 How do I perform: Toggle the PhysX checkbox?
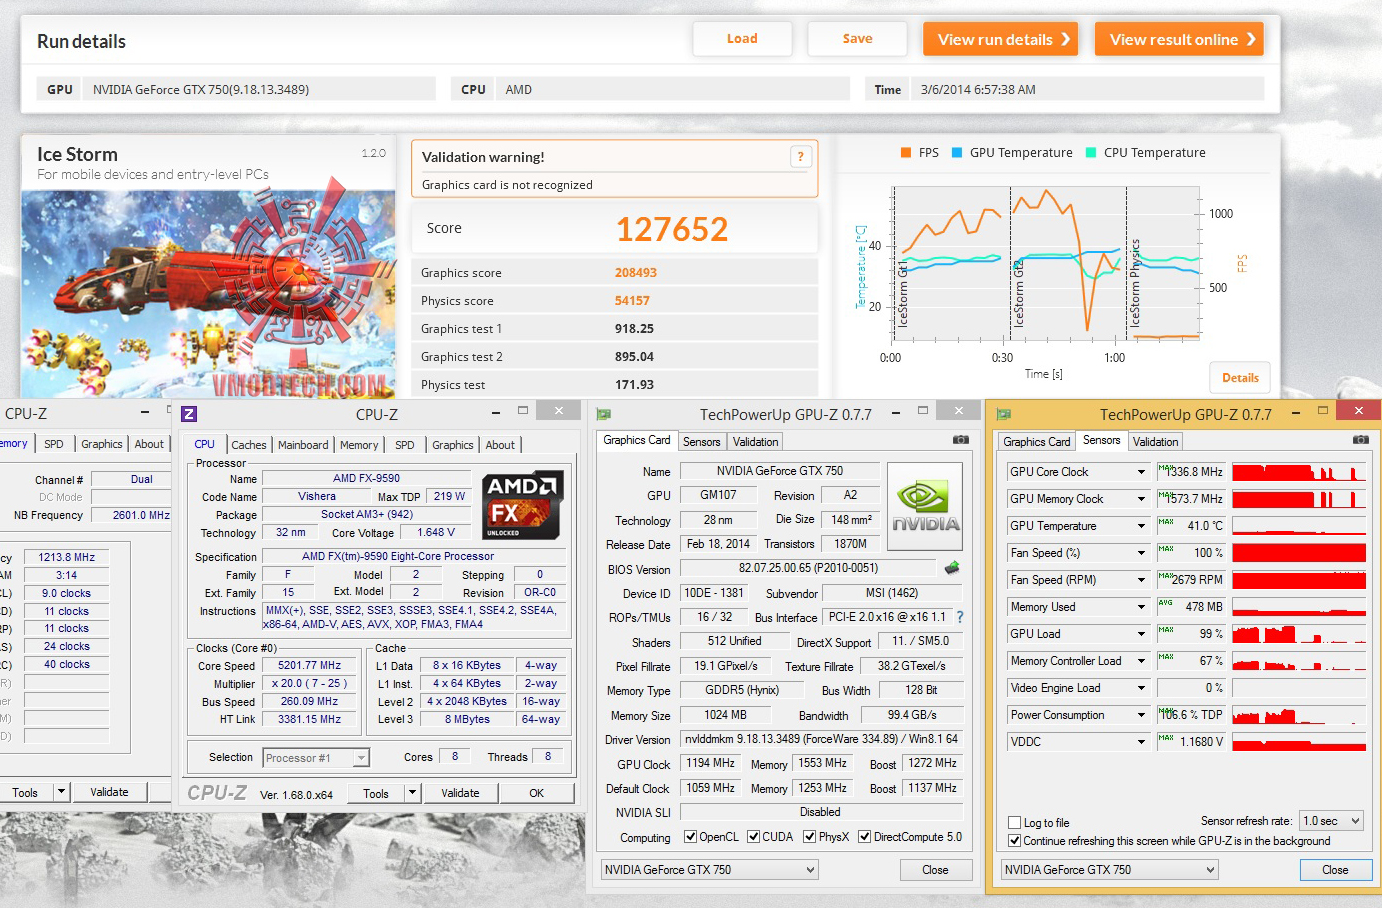coord(809,837)
